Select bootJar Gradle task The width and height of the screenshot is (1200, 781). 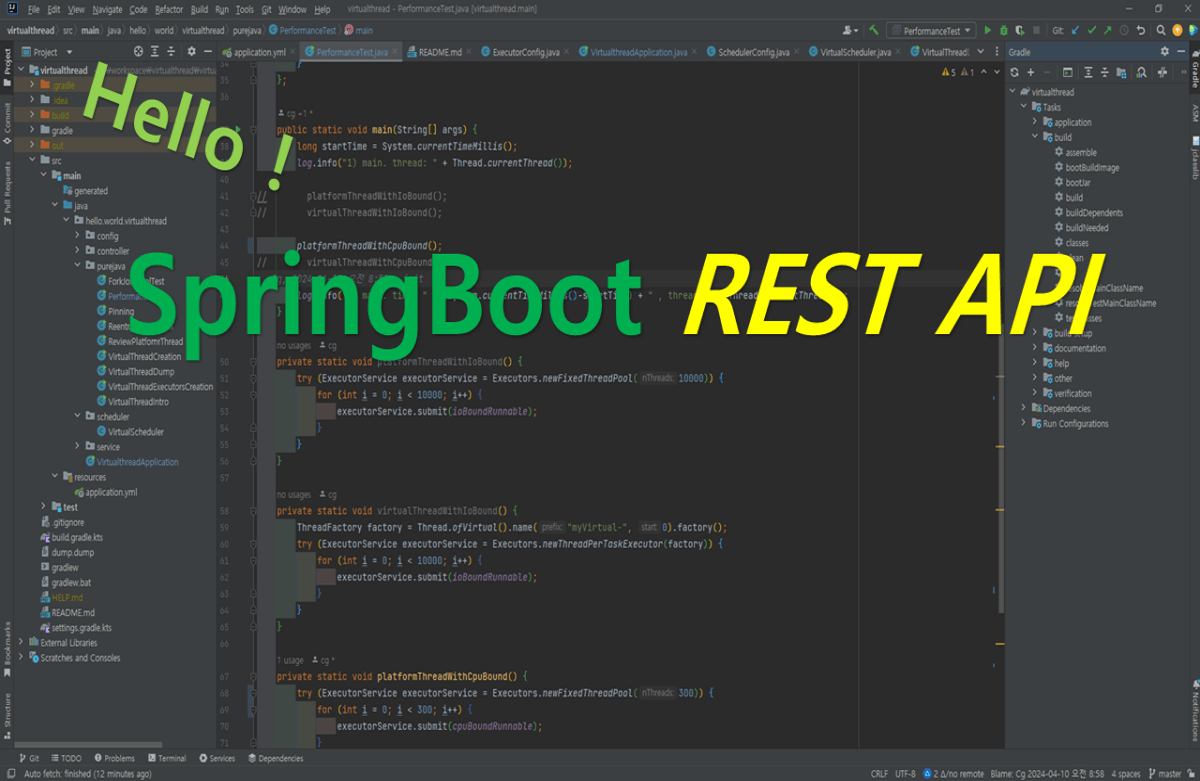[1076, 183]
